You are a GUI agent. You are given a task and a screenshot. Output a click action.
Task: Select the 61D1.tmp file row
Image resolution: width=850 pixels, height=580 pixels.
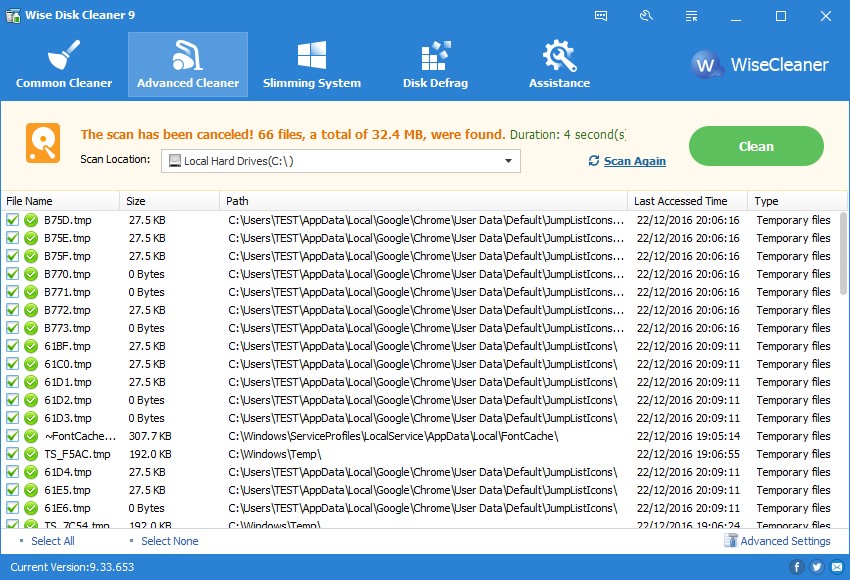click(x=419, y=382)
